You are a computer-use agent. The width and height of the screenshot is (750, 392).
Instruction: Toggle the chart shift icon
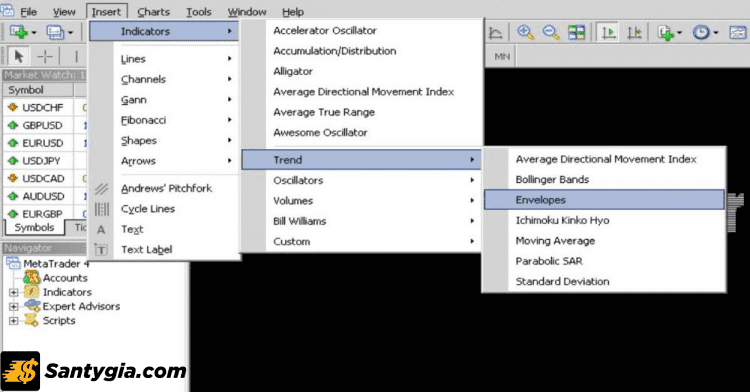[634, 33]
